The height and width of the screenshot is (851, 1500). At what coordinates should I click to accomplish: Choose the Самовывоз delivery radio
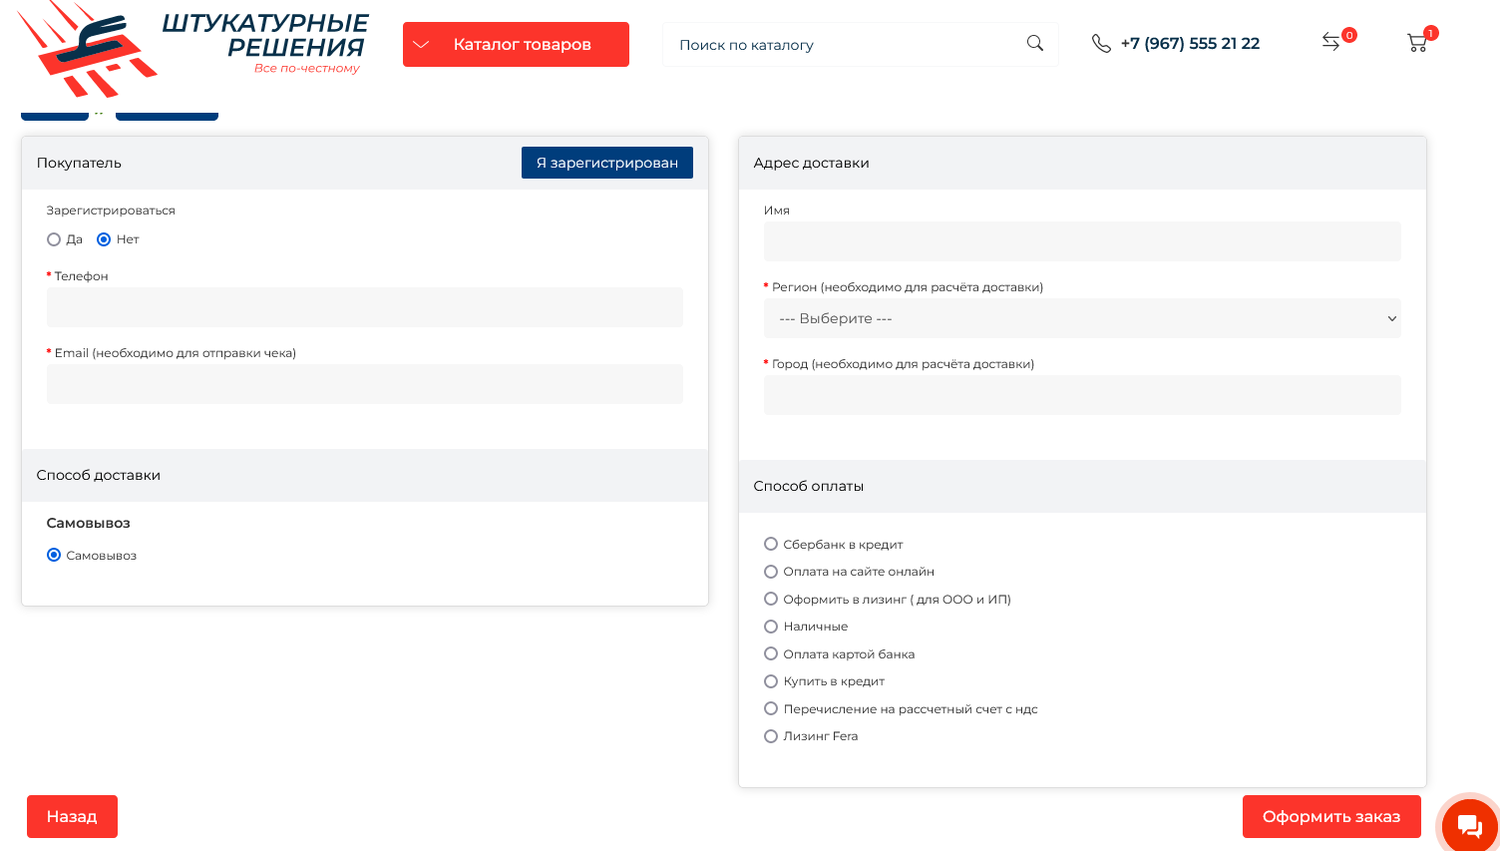(54, 555)
